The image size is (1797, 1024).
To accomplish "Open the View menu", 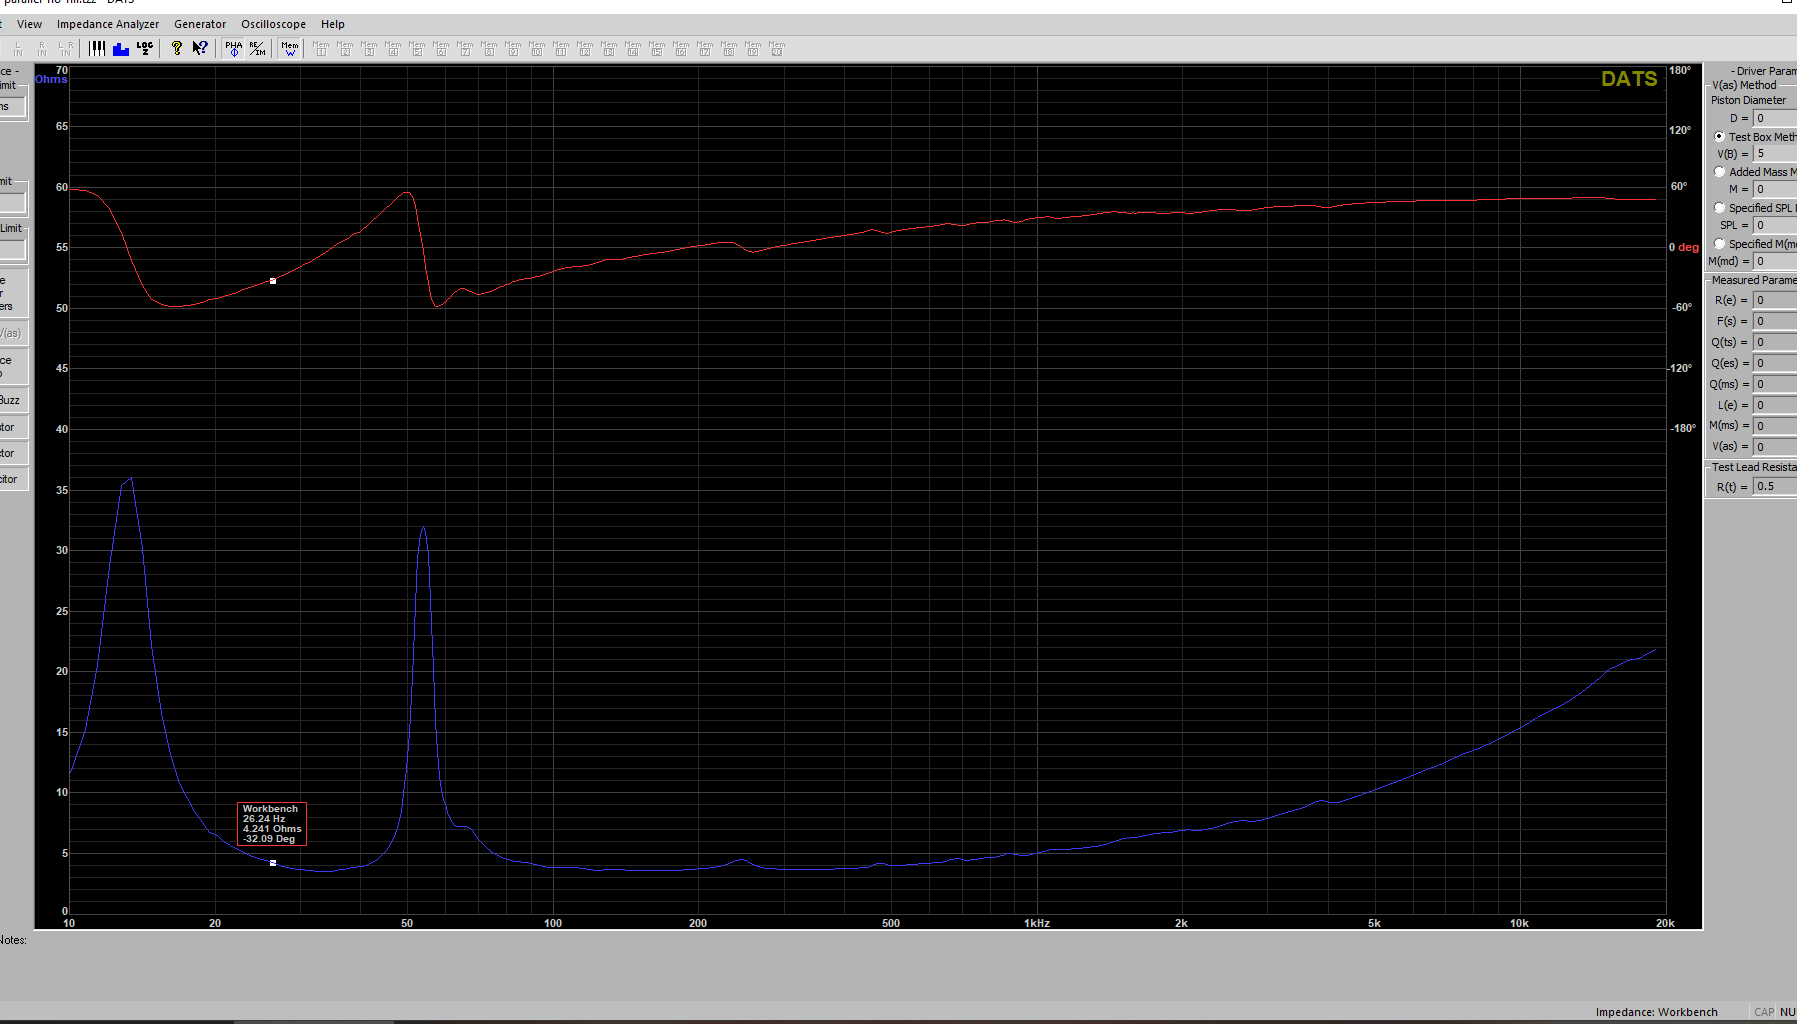I will pos(30,24).
